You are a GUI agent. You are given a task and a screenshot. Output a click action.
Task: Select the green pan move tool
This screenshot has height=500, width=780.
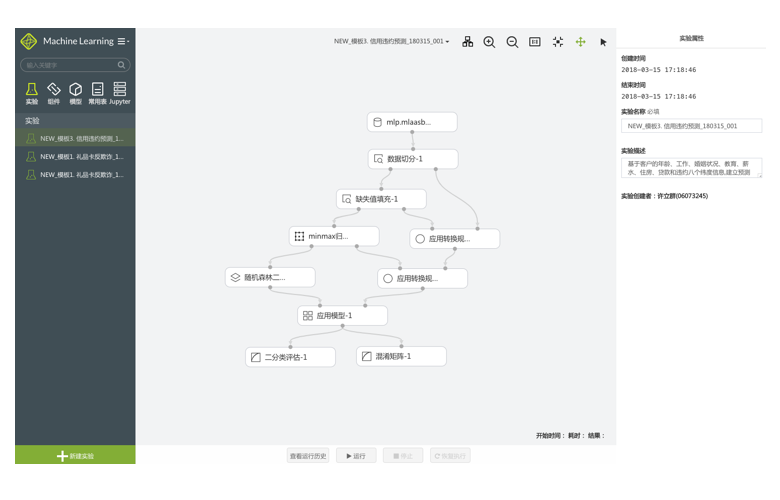(x=581, y=42)
